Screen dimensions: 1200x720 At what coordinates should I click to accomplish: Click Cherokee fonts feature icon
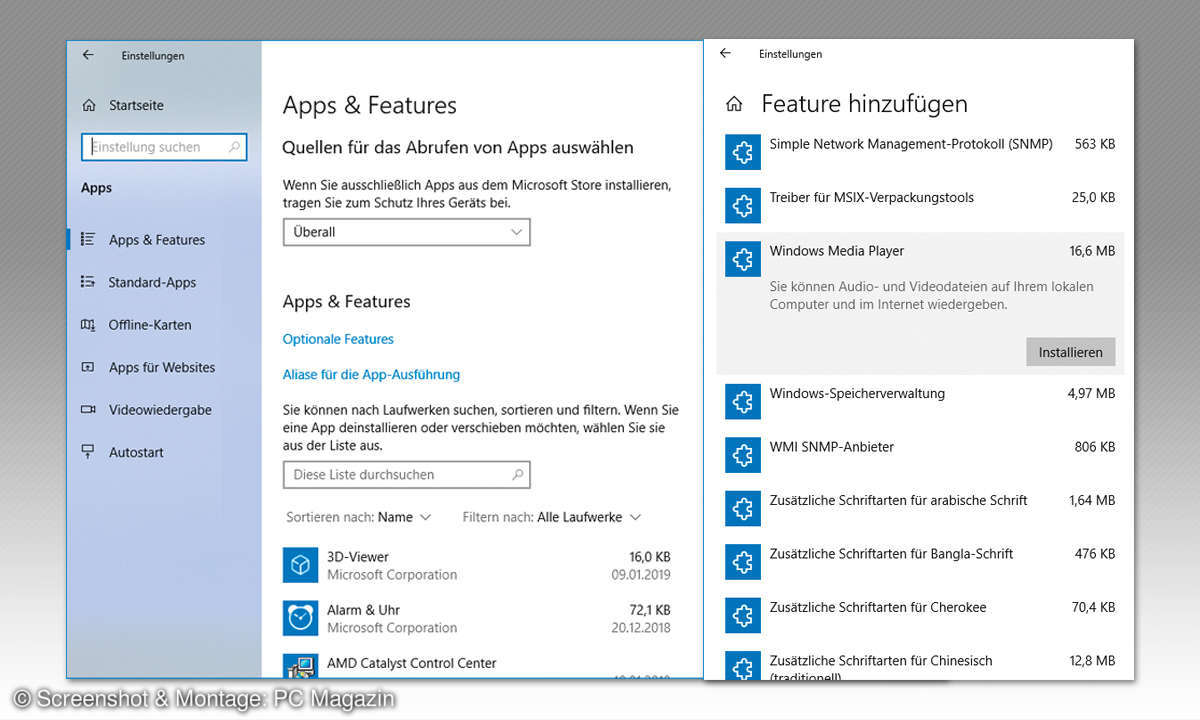(743, 616)
